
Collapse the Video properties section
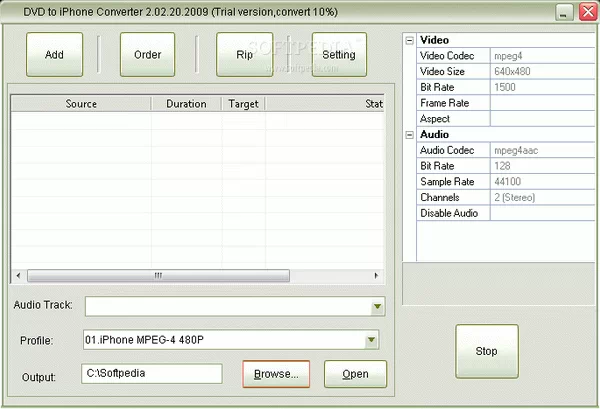point(410,40)
